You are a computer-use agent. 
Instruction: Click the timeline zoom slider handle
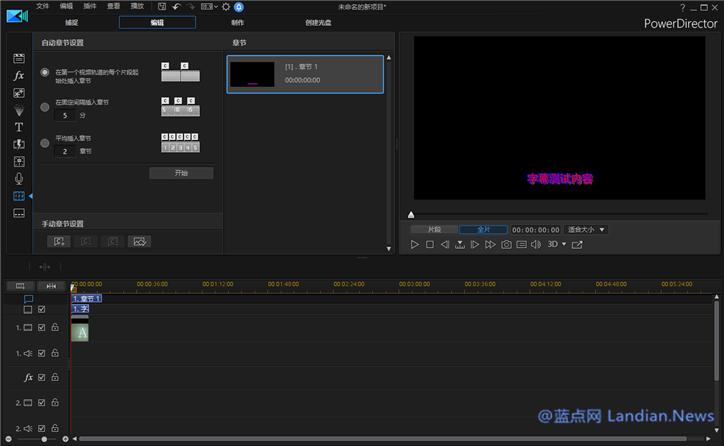43,439
